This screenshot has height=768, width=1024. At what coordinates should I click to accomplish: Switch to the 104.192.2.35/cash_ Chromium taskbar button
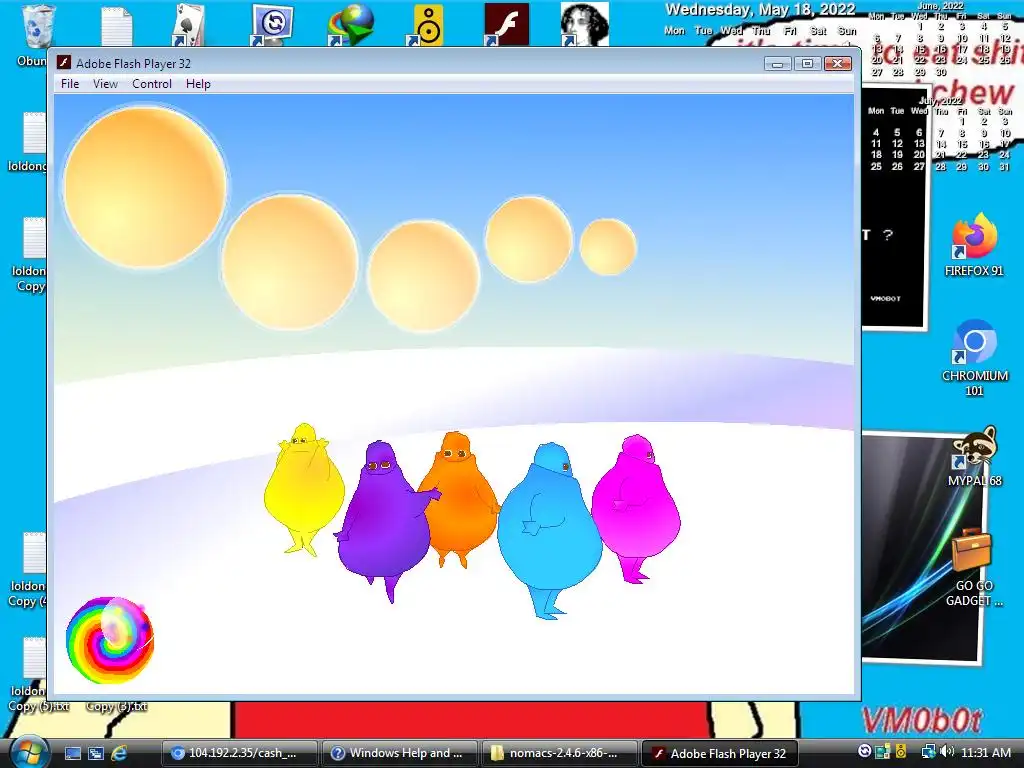click(x=239, y=753)
